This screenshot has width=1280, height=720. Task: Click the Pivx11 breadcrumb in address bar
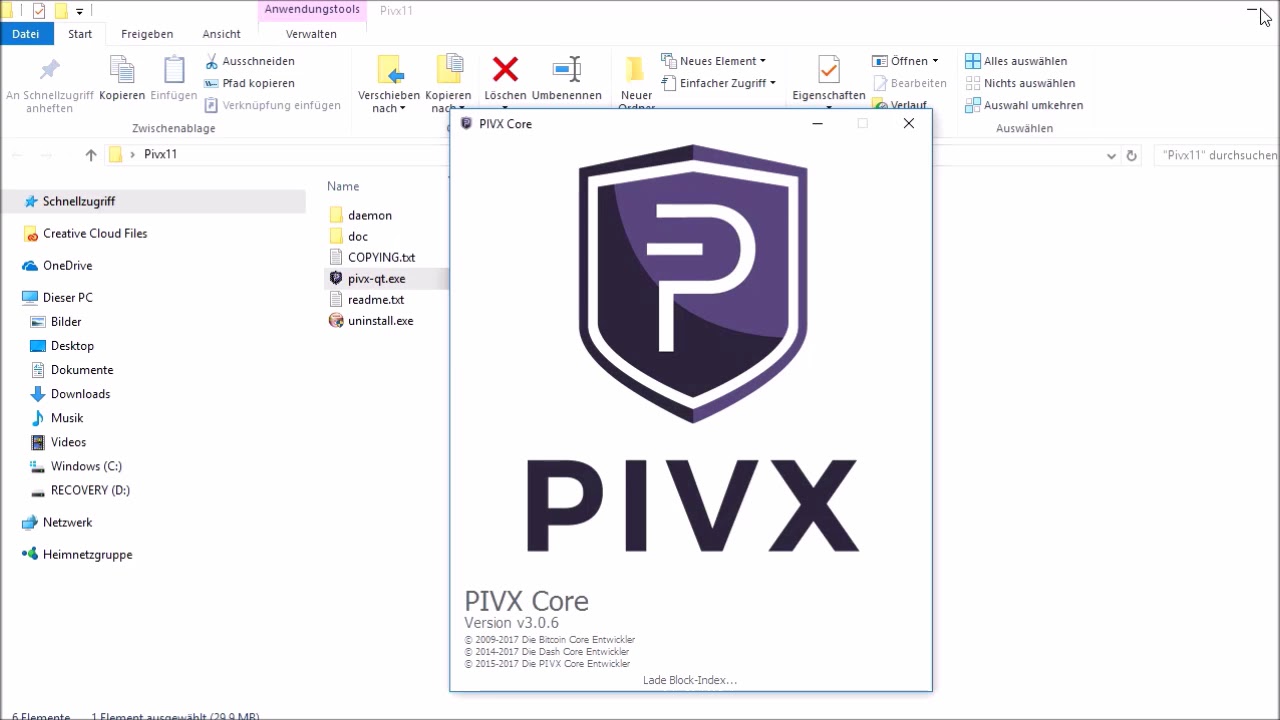pos(160,155)
